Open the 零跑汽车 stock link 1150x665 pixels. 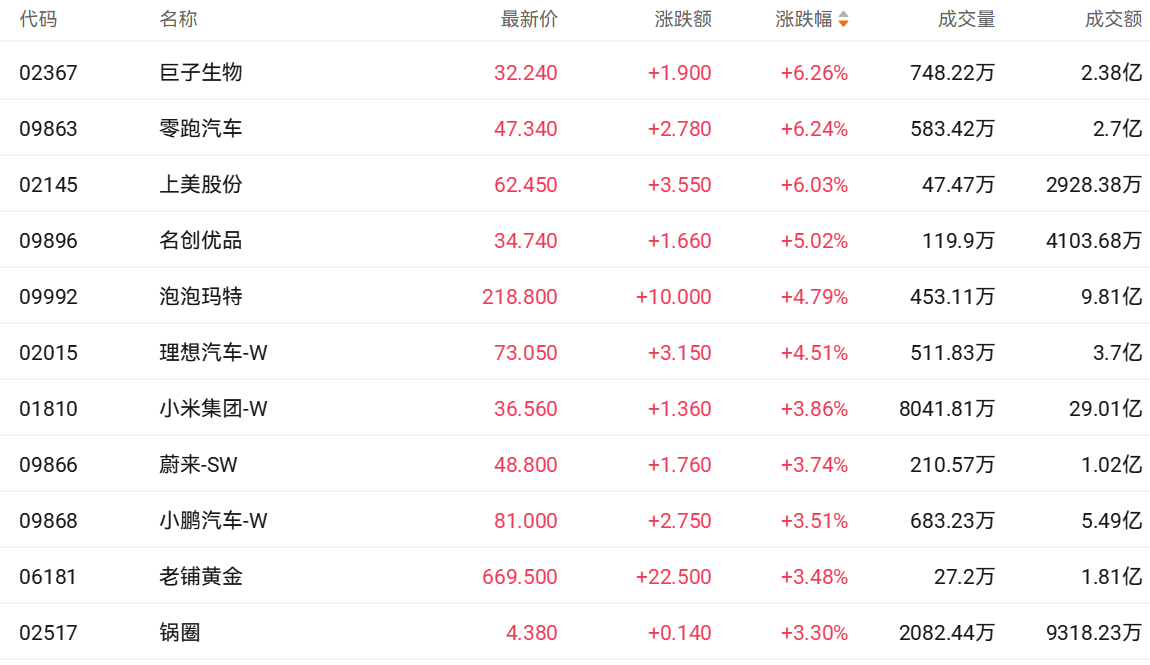pos(201,129)
